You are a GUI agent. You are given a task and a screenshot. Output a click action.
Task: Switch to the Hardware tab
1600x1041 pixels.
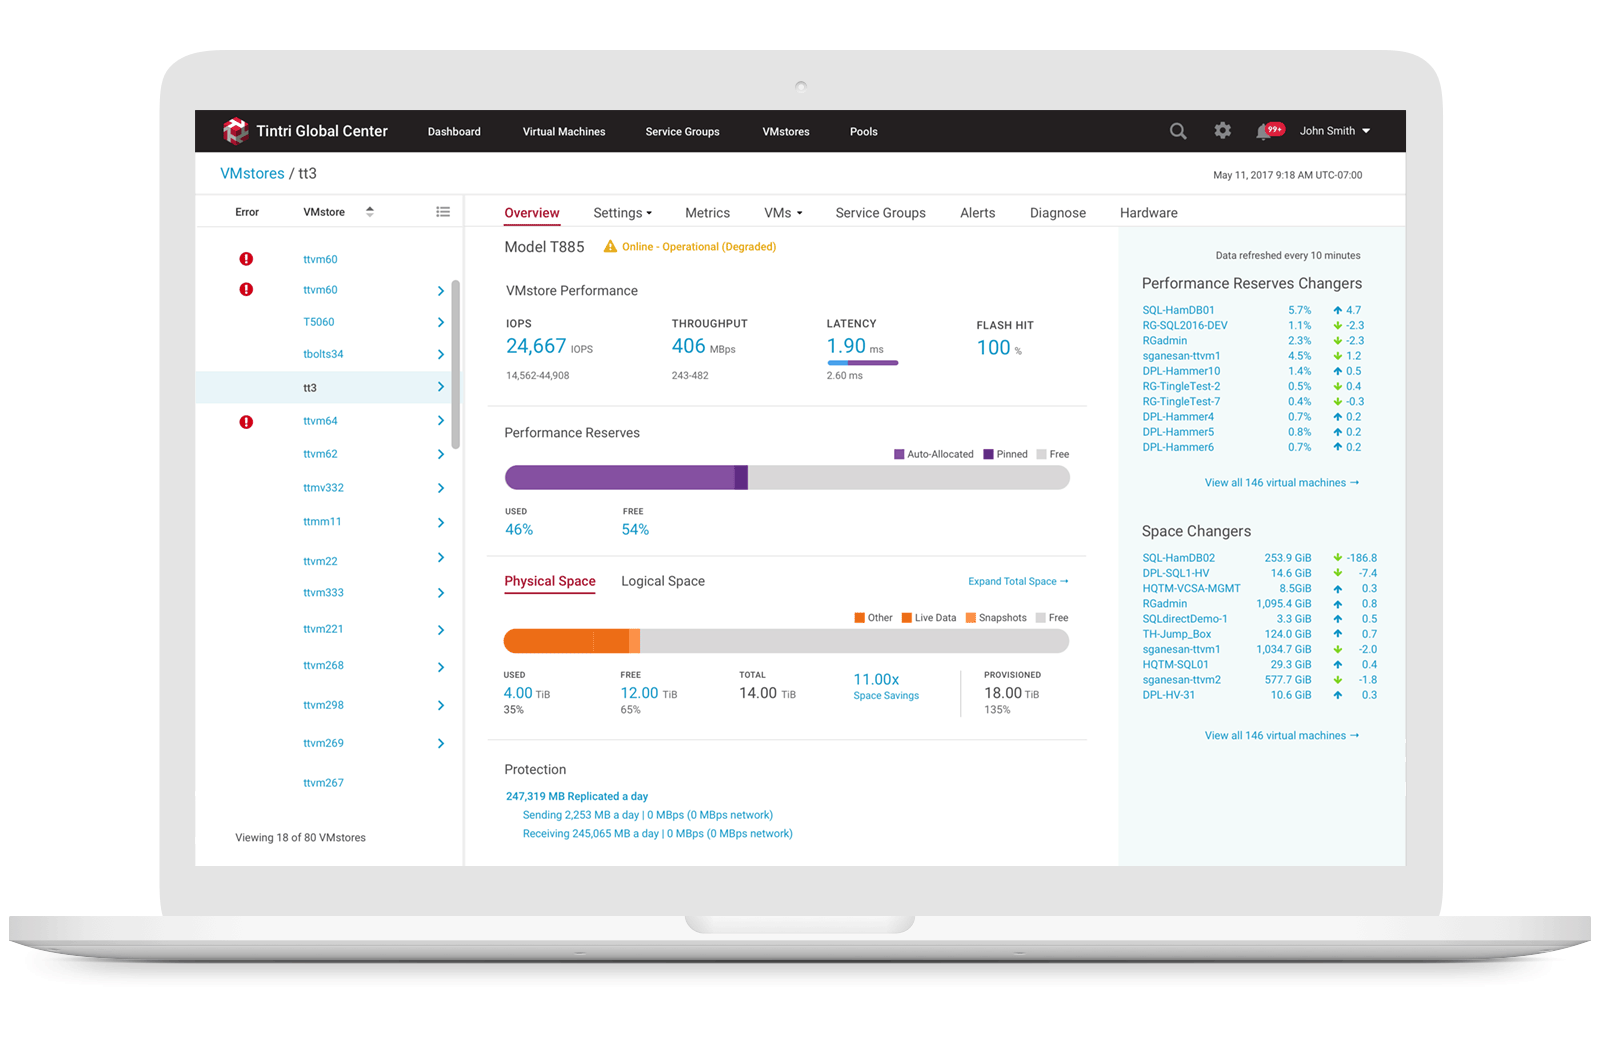pos(1148,213)
